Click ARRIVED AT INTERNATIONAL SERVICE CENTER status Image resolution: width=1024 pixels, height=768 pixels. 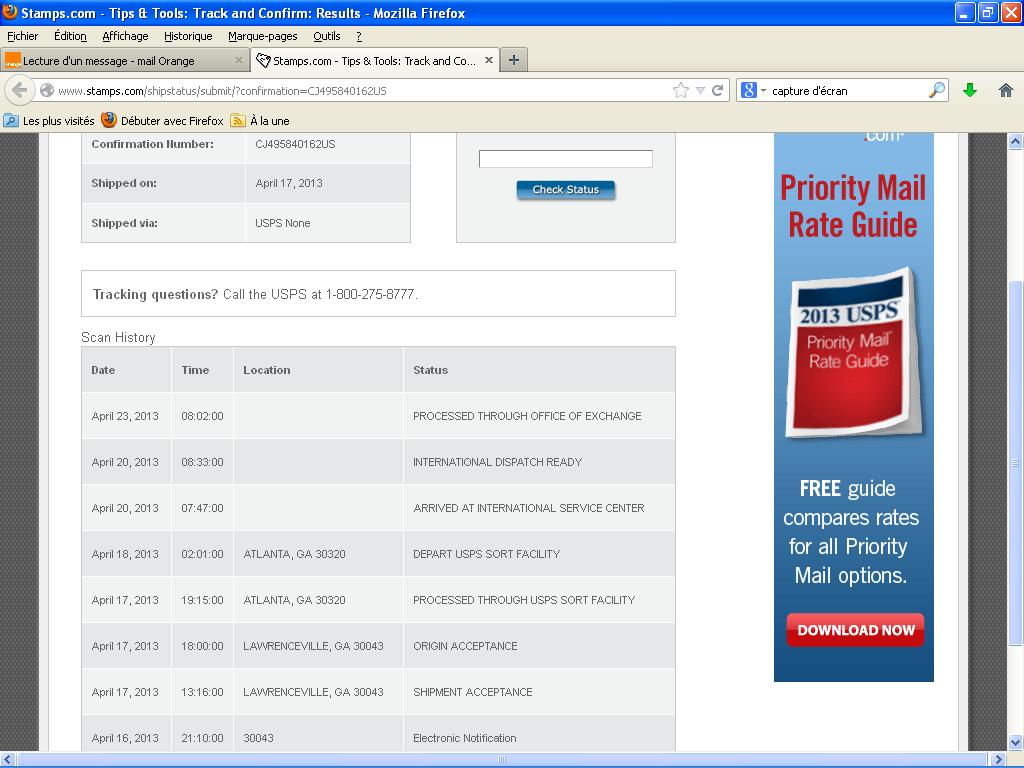528,507
